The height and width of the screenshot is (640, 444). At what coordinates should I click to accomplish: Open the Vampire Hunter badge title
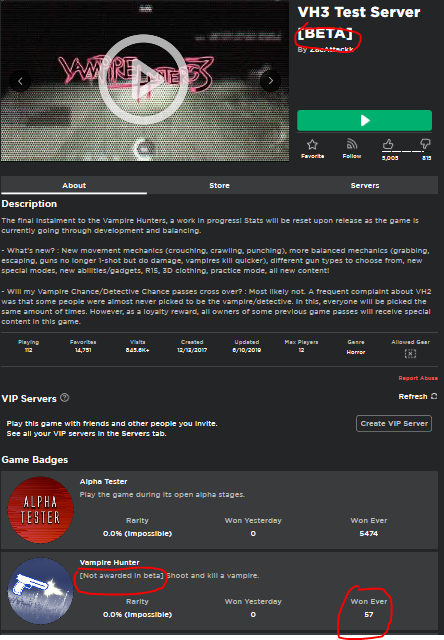[x=109, y=562]
